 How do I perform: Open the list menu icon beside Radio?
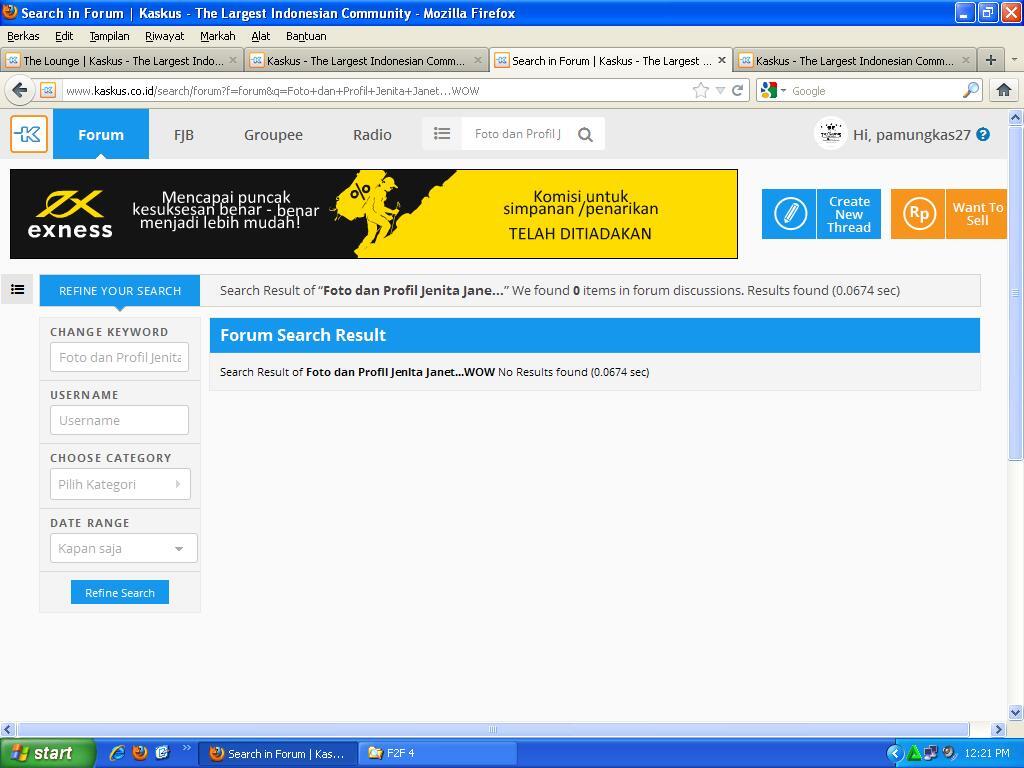442,134
